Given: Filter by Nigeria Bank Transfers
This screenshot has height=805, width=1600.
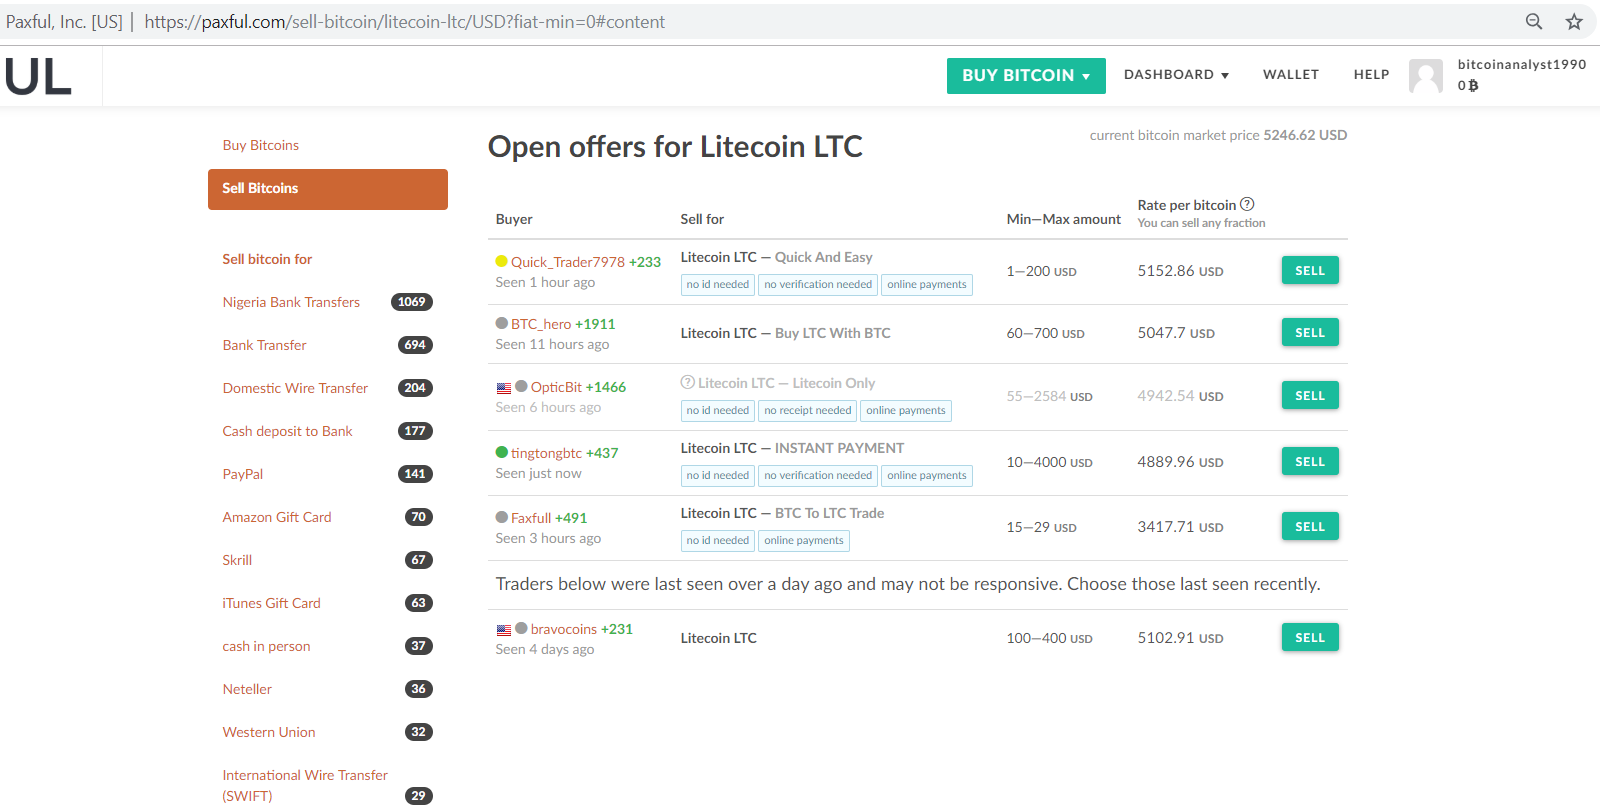Looking at the screenshot, I should point(291,302).
